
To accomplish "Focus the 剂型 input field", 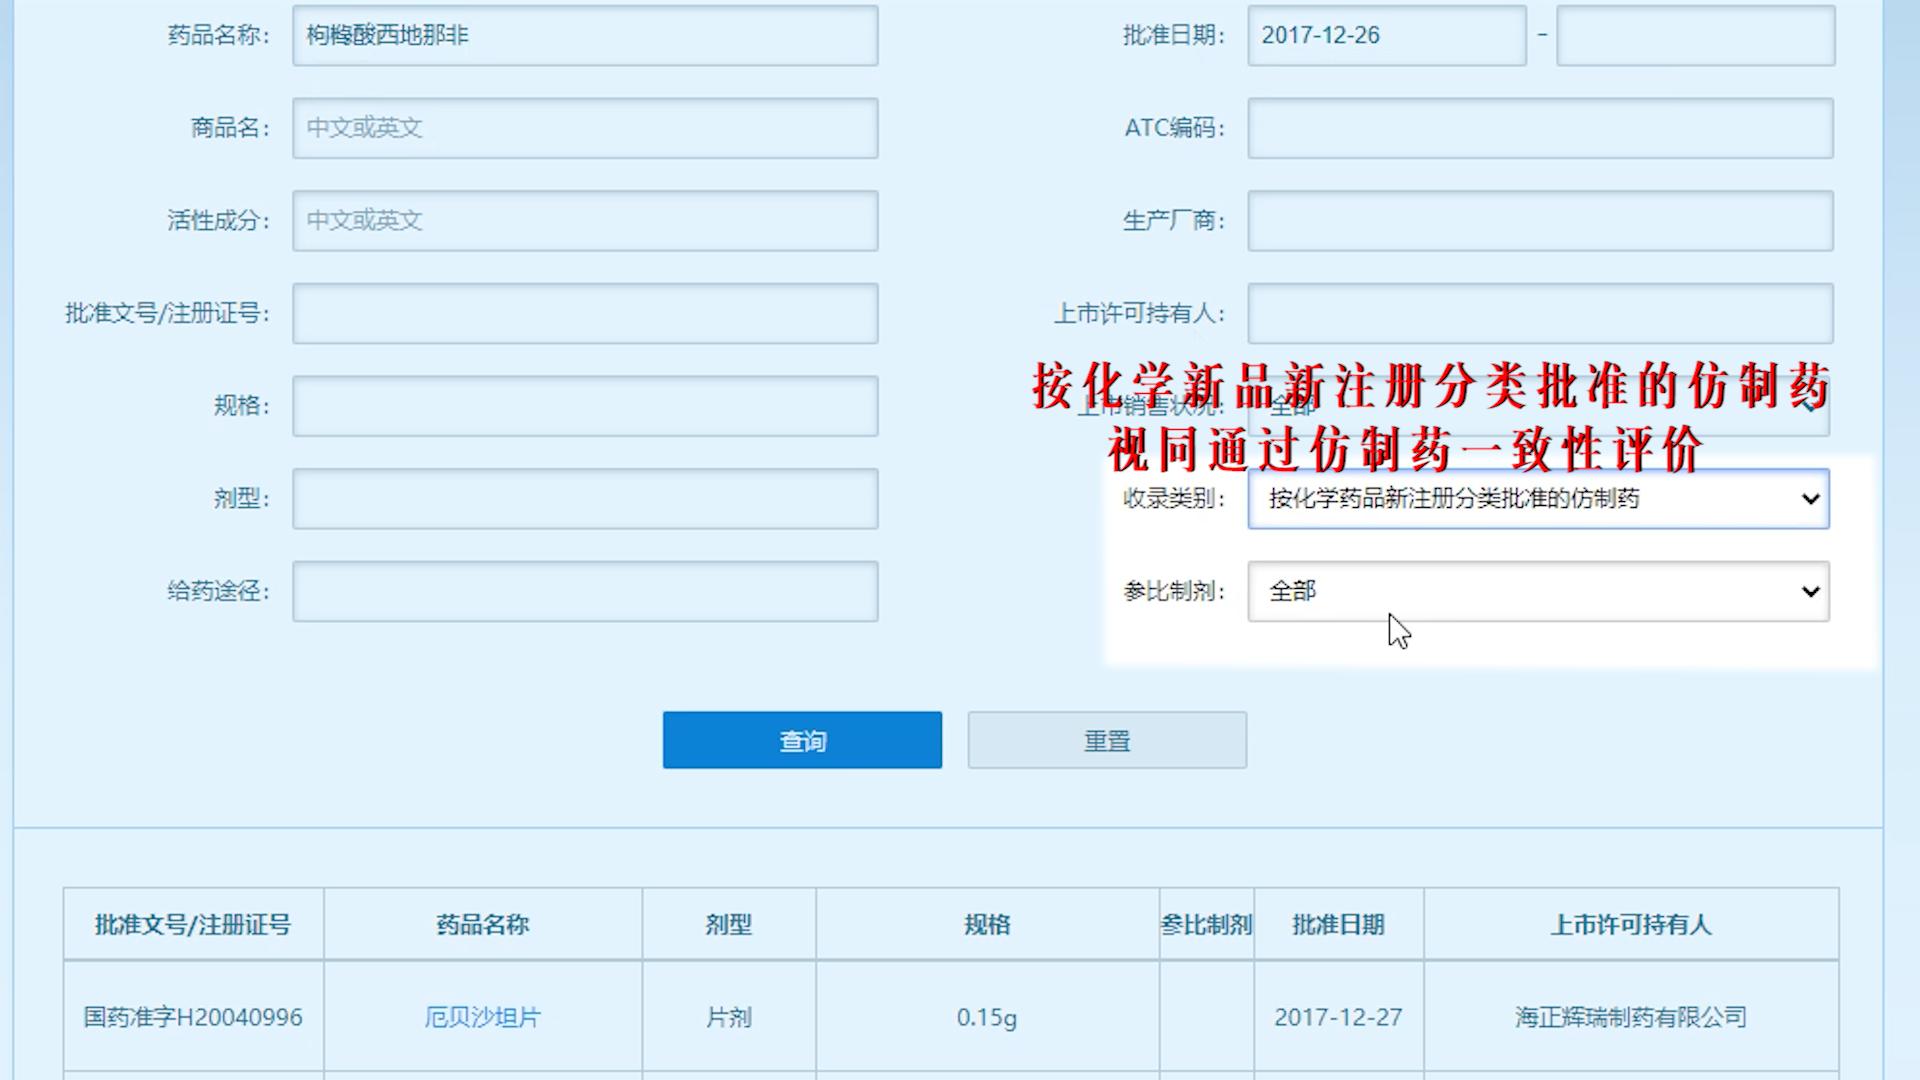I will 584,498.
